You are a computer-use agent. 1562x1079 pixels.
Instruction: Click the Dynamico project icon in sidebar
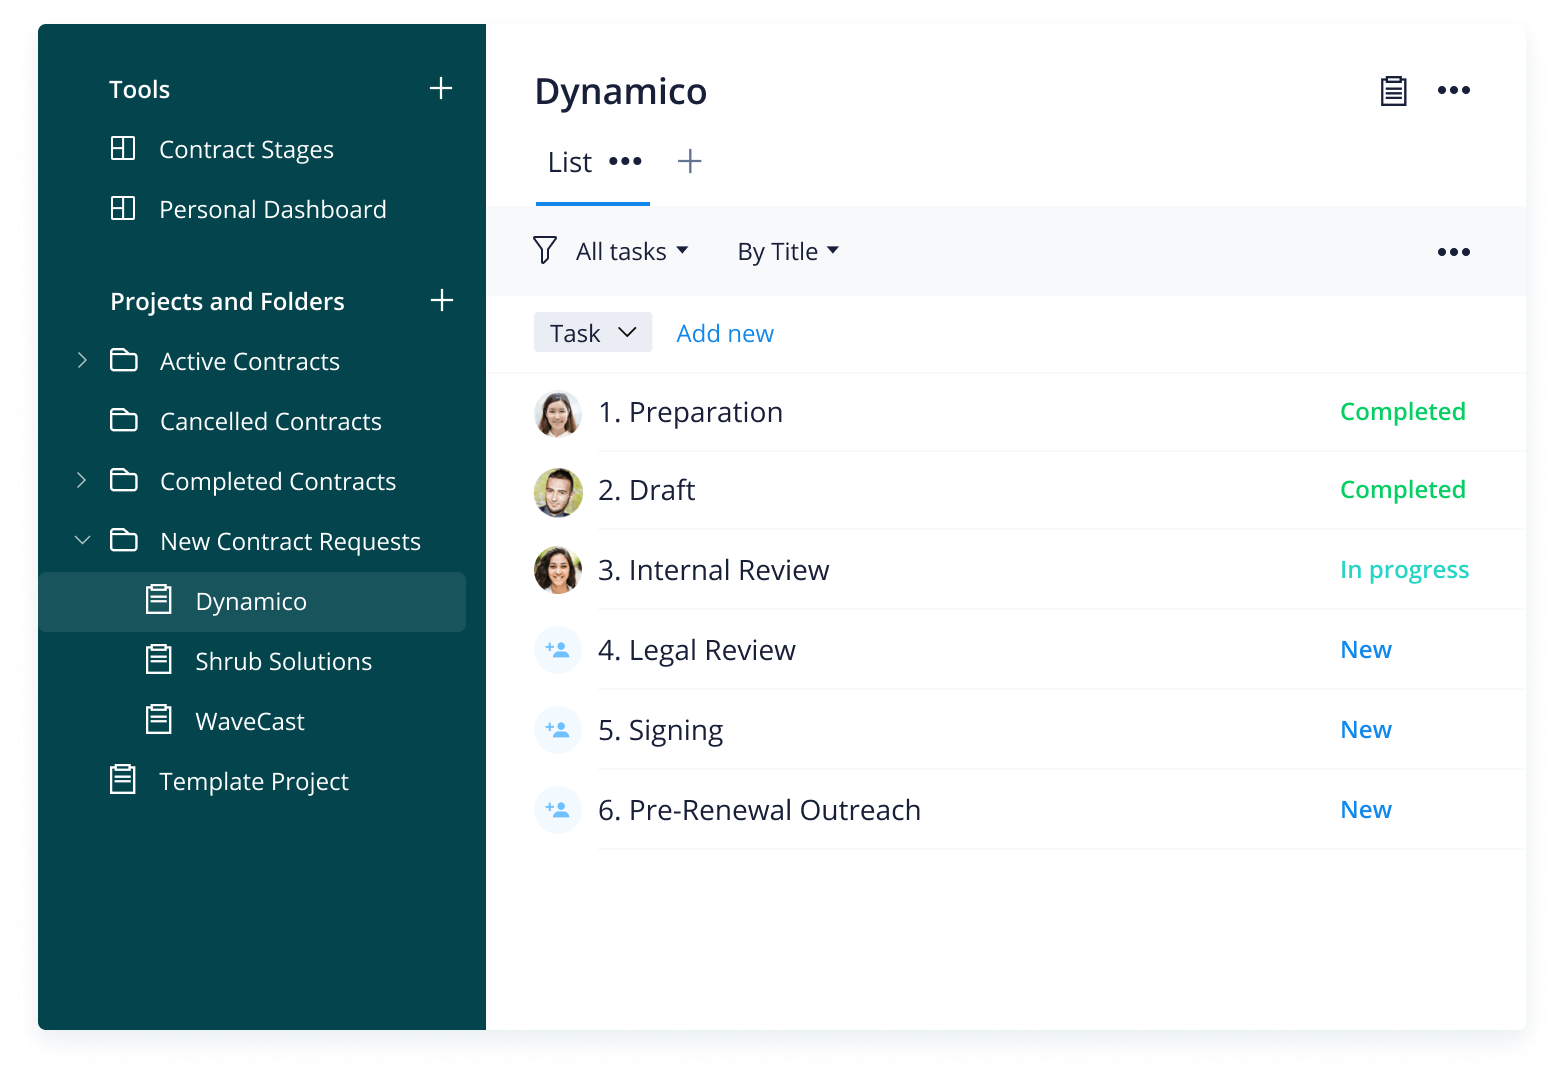[159, 600]
